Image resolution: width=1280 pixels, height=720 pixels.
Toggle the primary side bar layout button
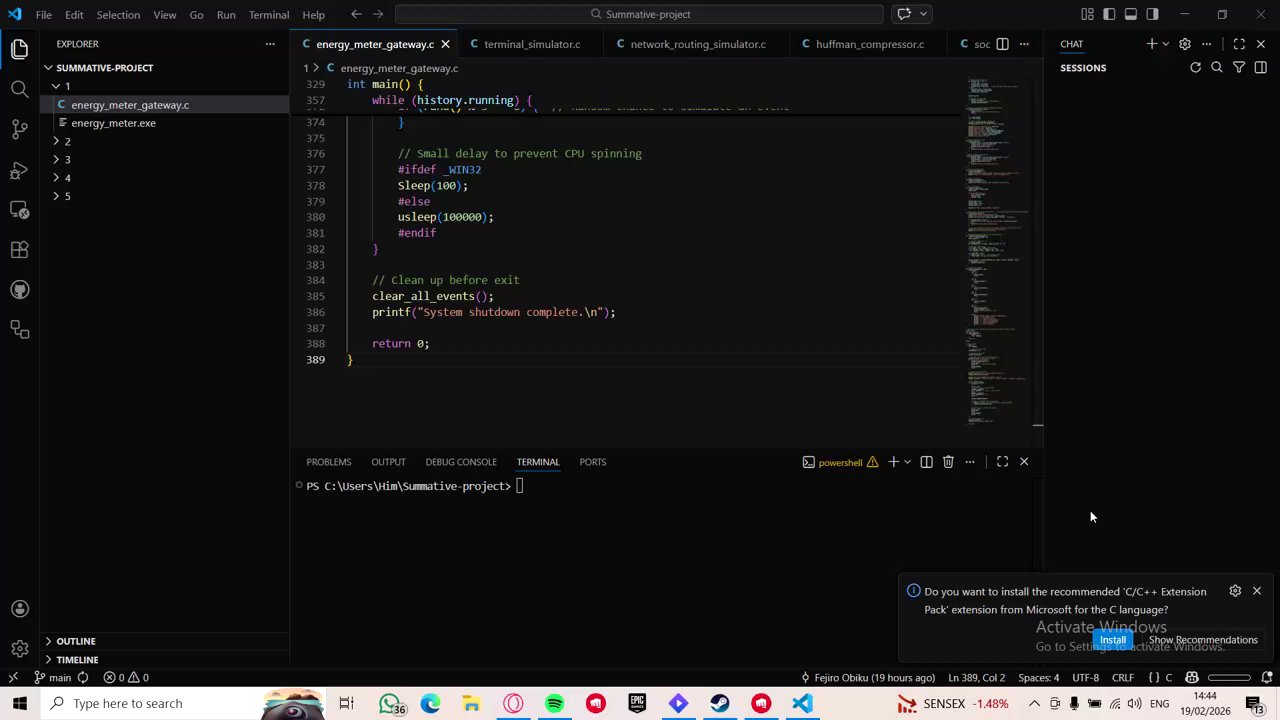[x=1109, y=14]
